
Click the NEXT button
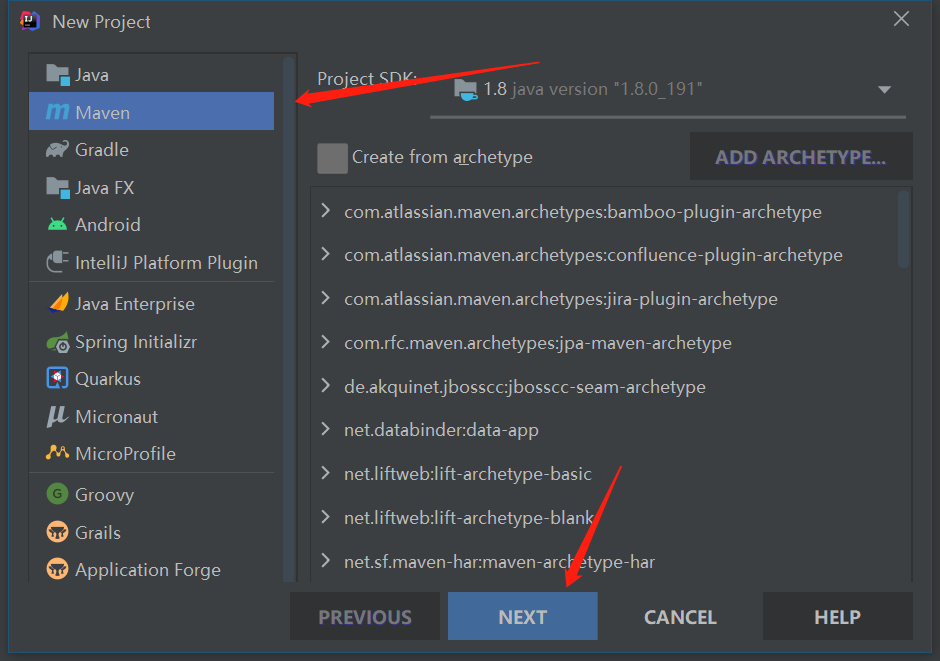point(523,617)
